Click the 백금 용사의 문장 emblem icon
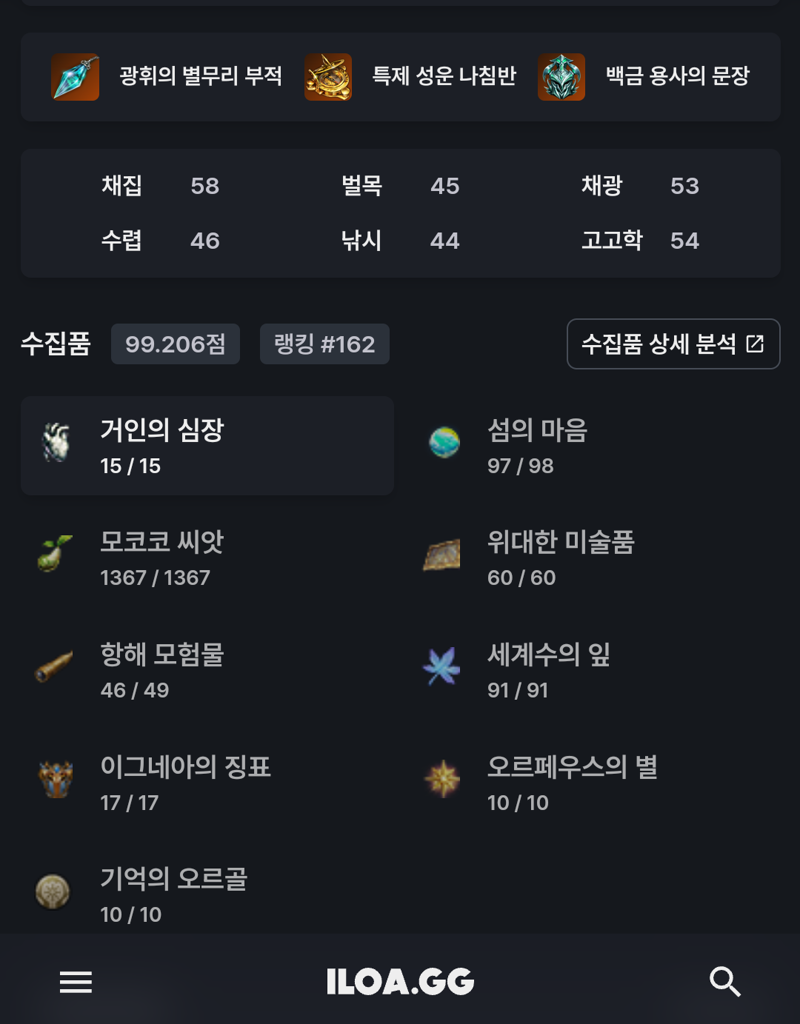 pyautogui.click(x=561, y=77)
